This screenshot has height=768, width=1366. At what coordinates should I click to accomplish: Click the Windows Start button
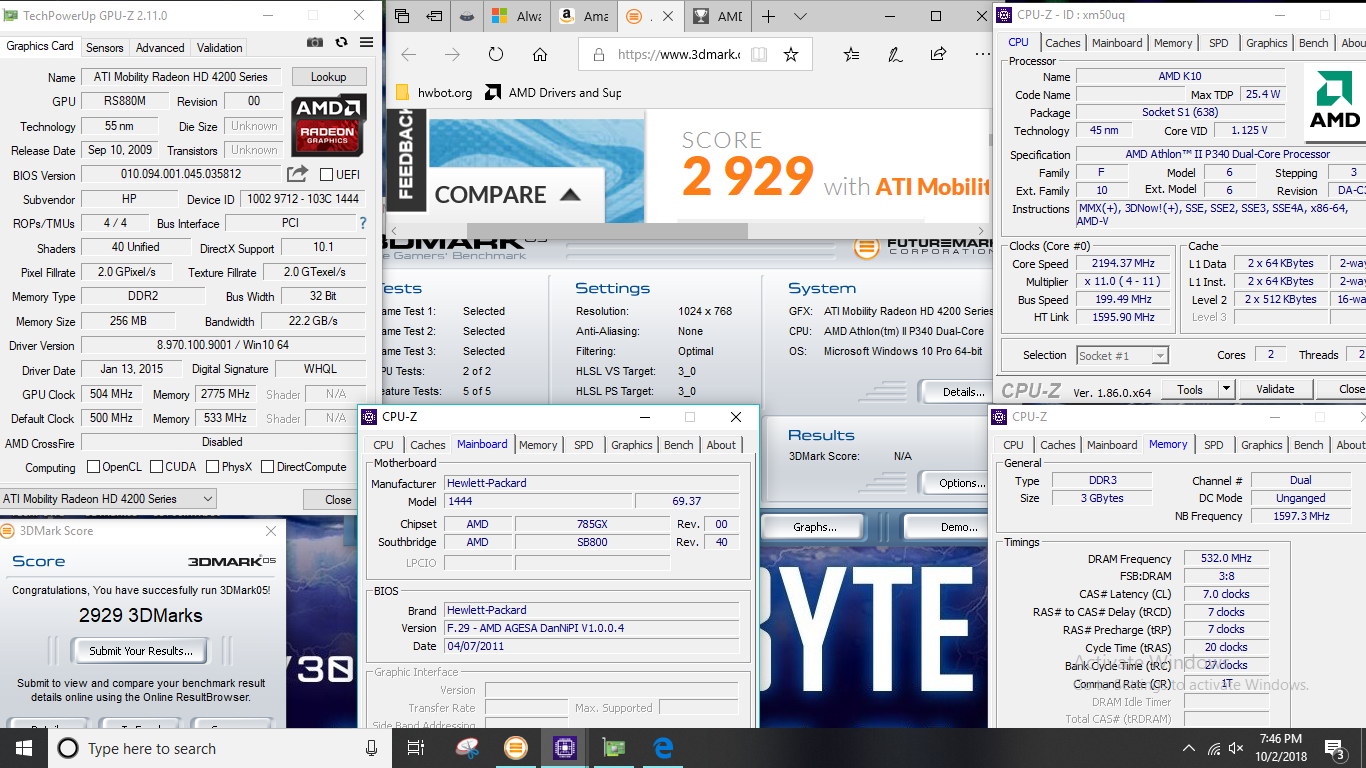point(24,747)
